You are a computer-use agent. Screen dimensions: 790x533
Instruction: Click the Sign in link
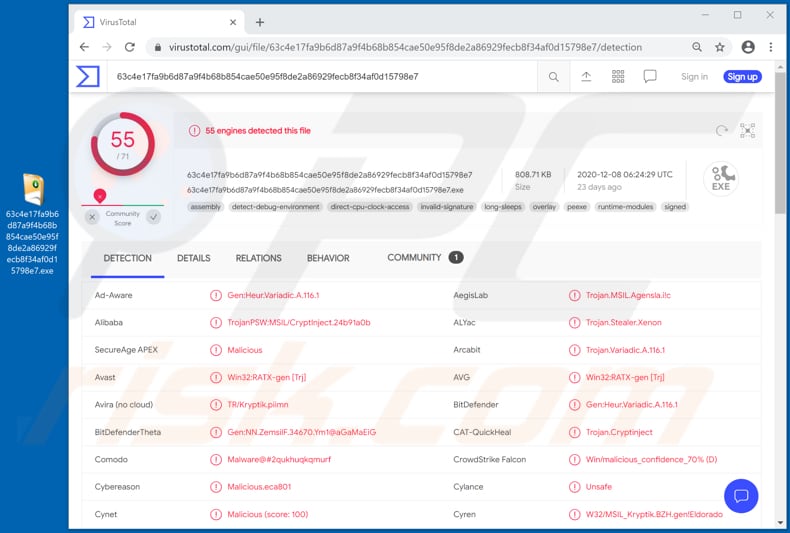tap(694, 77)
